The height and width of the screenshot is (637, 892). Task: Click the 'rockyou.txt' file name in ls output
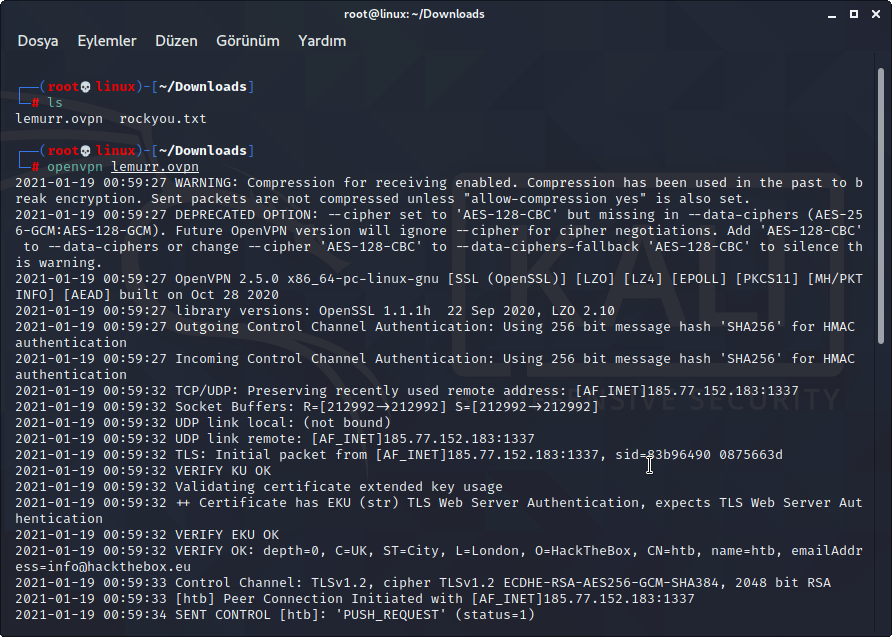[x=163, y=119]
